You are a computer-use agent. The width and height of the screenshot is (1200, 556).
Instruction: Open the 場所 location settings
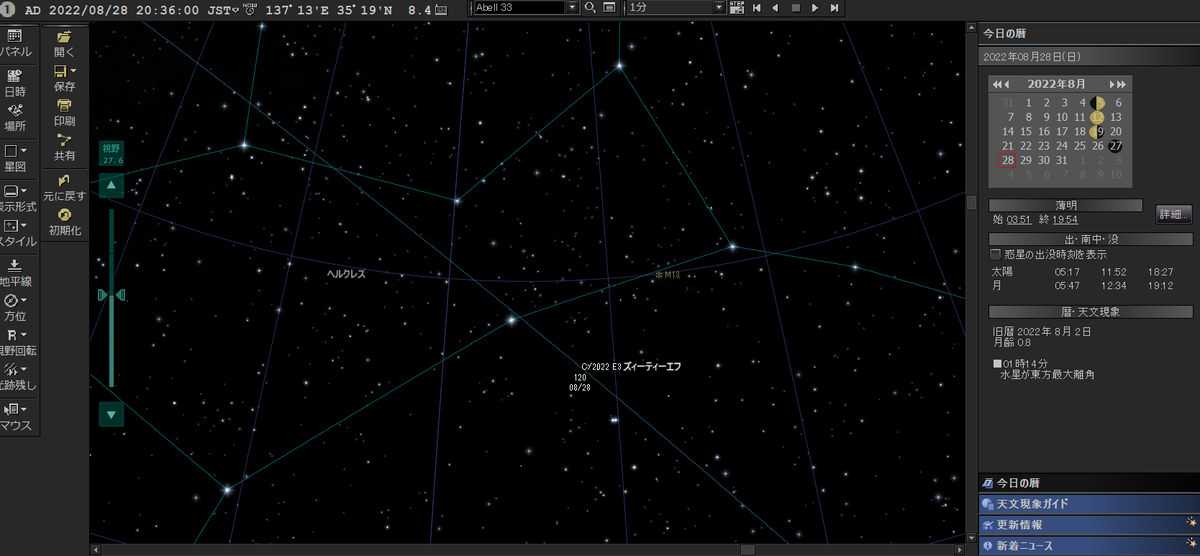pos(15,118)
